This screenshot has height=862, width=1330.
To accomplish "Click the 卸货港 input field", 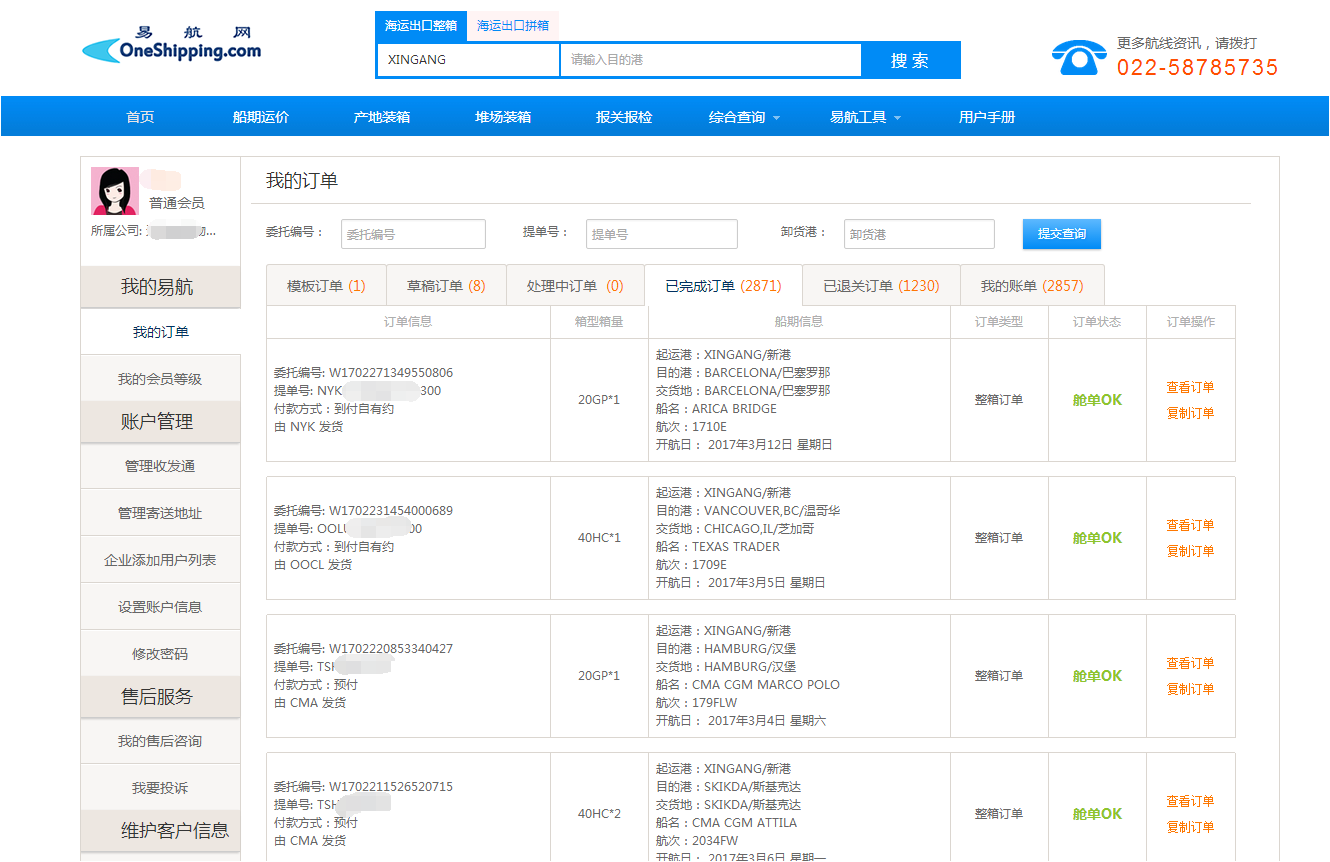I will (919, 234).
